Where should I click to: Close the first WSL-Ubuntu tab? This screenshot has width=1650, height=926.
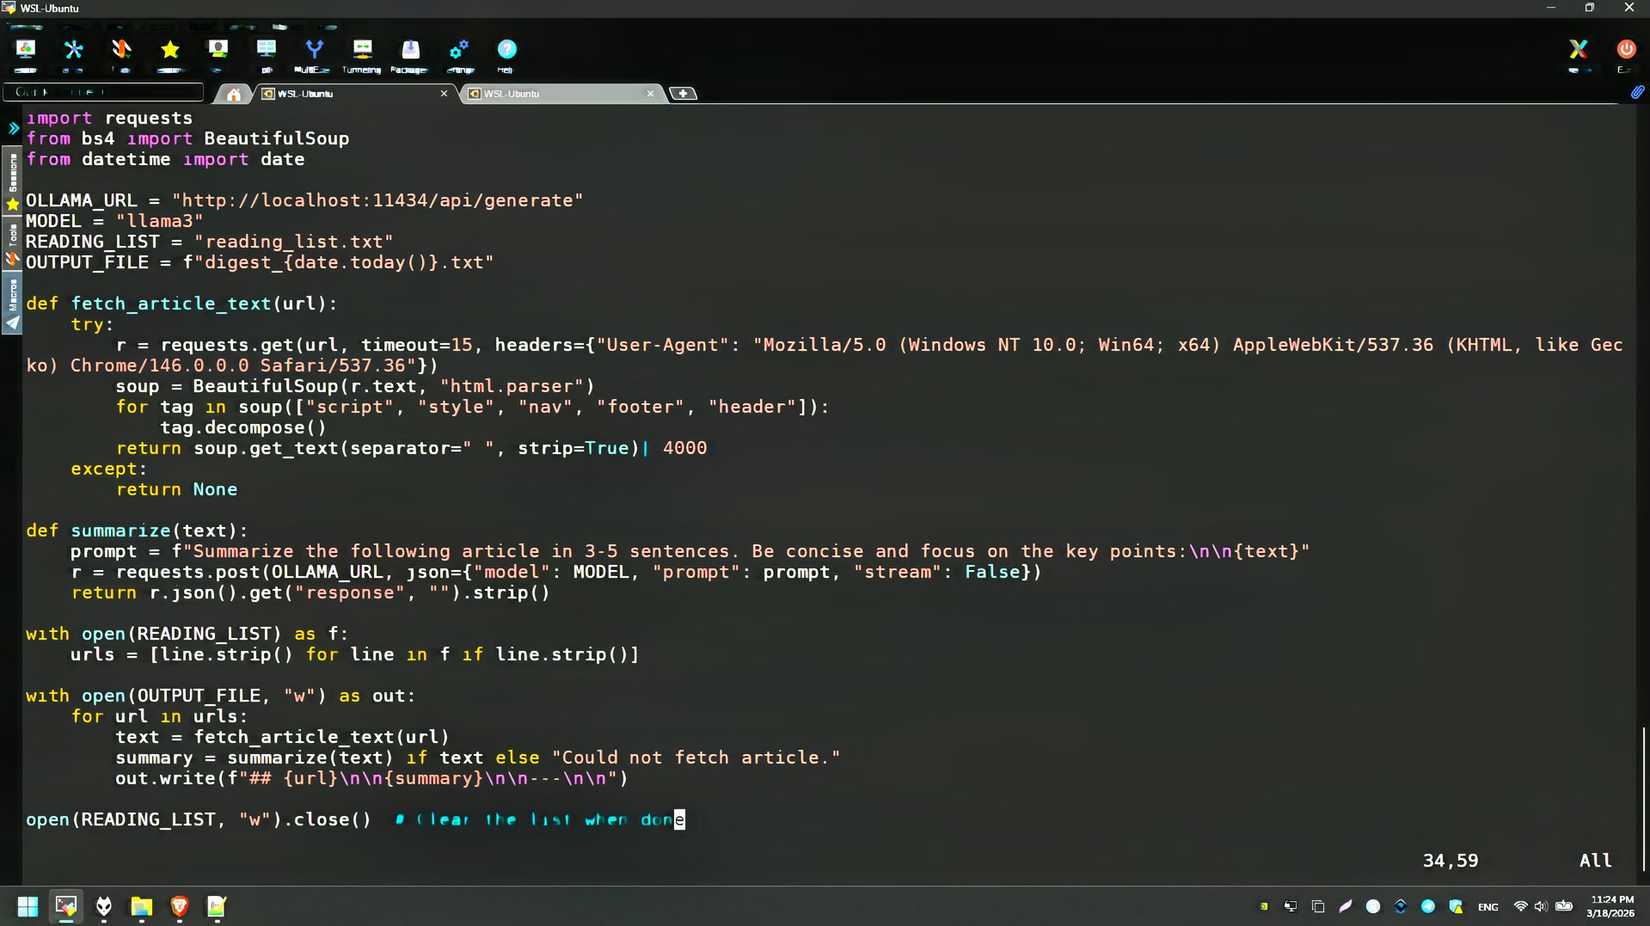pyautogui.click(x=444, y=94)
